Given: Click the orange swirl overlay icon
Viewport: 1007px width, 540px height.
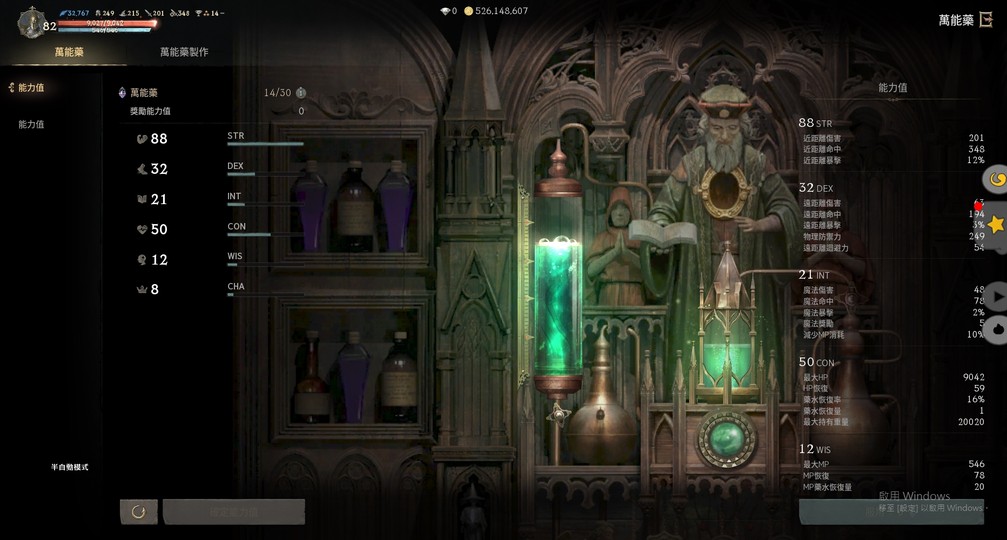Looking at the screenshot, I should (996, 179).
